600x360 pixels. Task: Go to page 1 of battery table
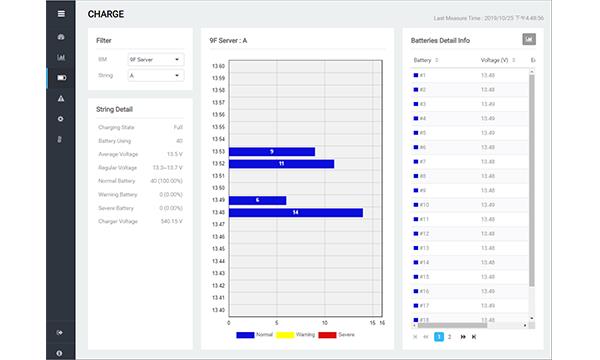[x=439, y=337]
